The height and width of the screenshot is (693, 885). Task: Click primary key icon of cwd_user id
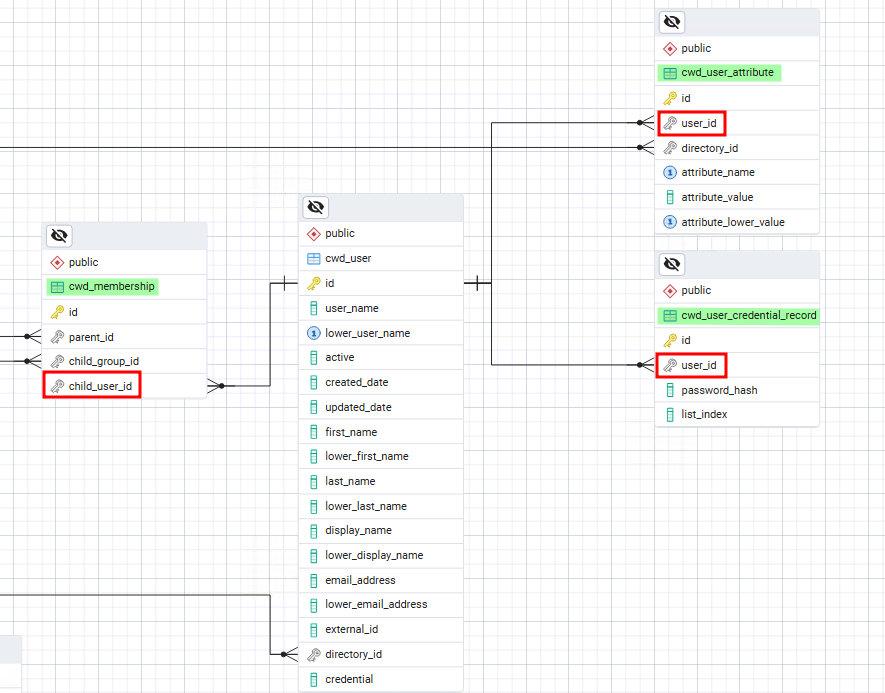[x=313, y=283]
